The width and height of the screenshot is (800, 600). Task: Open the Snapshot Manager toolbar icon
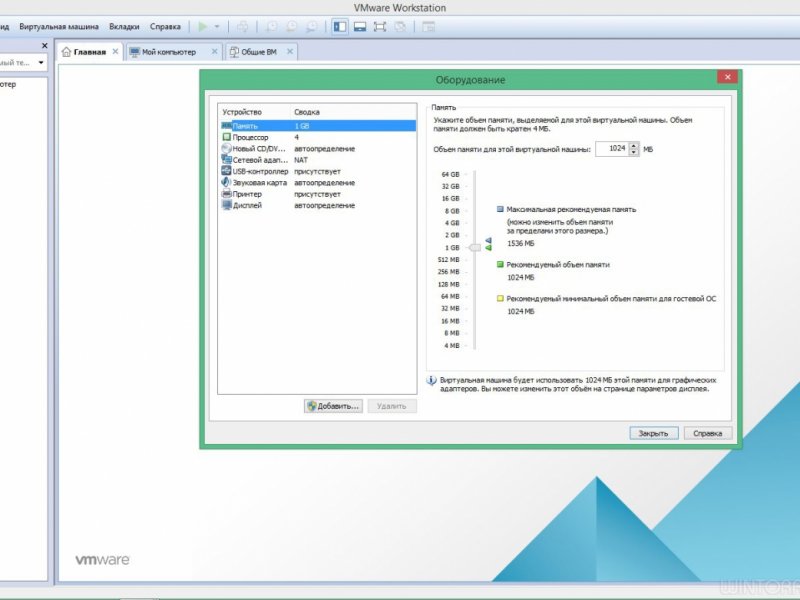(x=311, y=27)
